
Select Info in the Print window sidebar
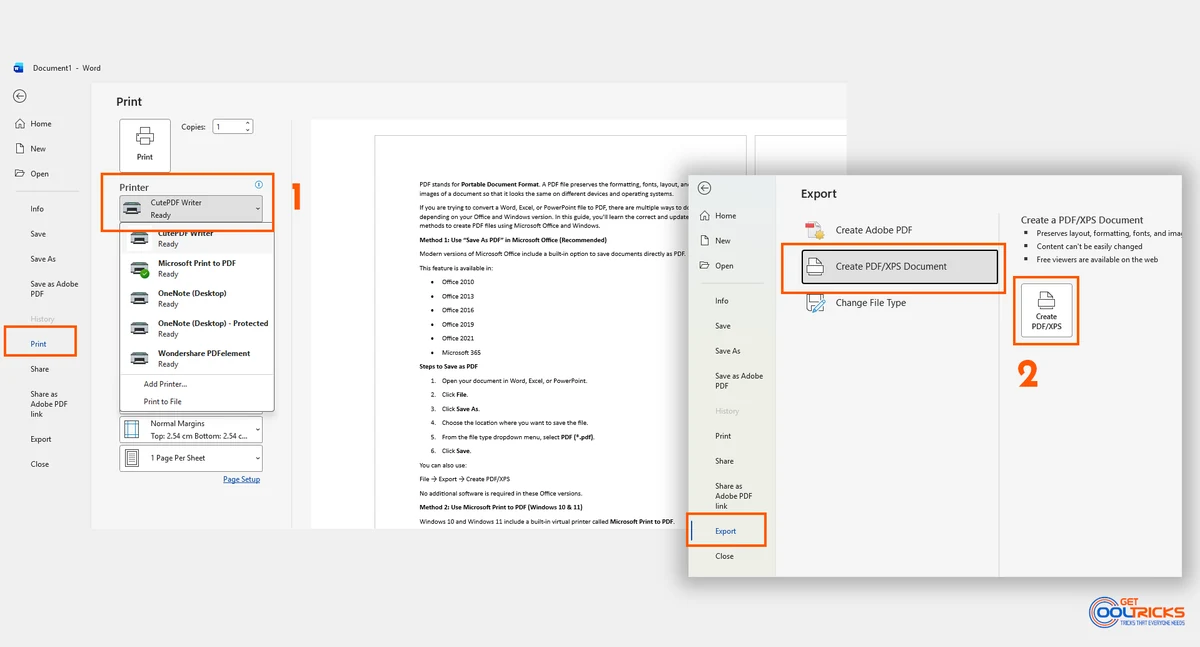[37, 209]
